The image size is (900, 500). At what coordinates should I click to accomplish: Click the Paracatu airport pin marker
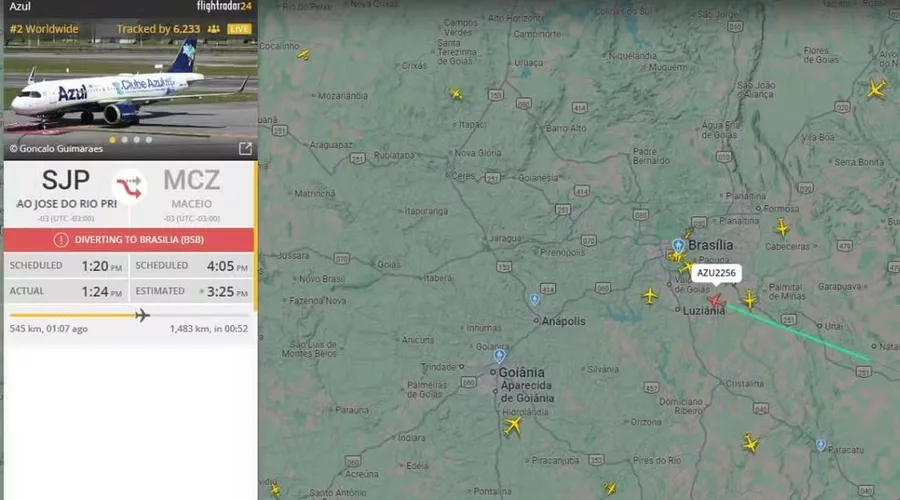(821, 445)
